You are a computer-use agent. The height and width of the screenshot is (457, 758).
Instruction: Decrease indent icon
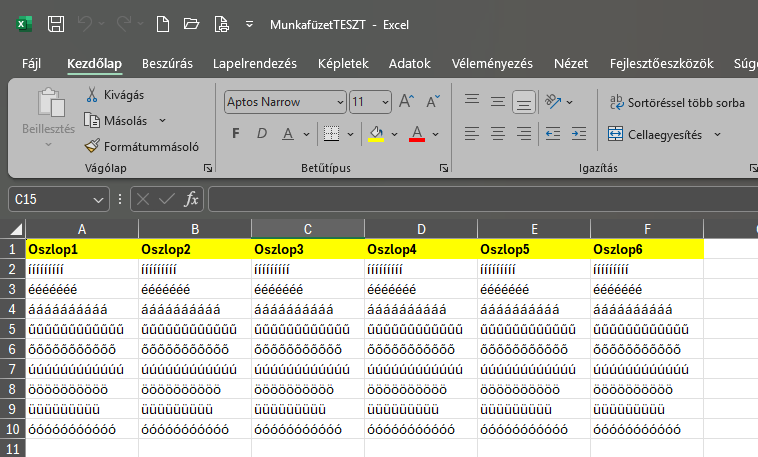(x=553, y=133)
